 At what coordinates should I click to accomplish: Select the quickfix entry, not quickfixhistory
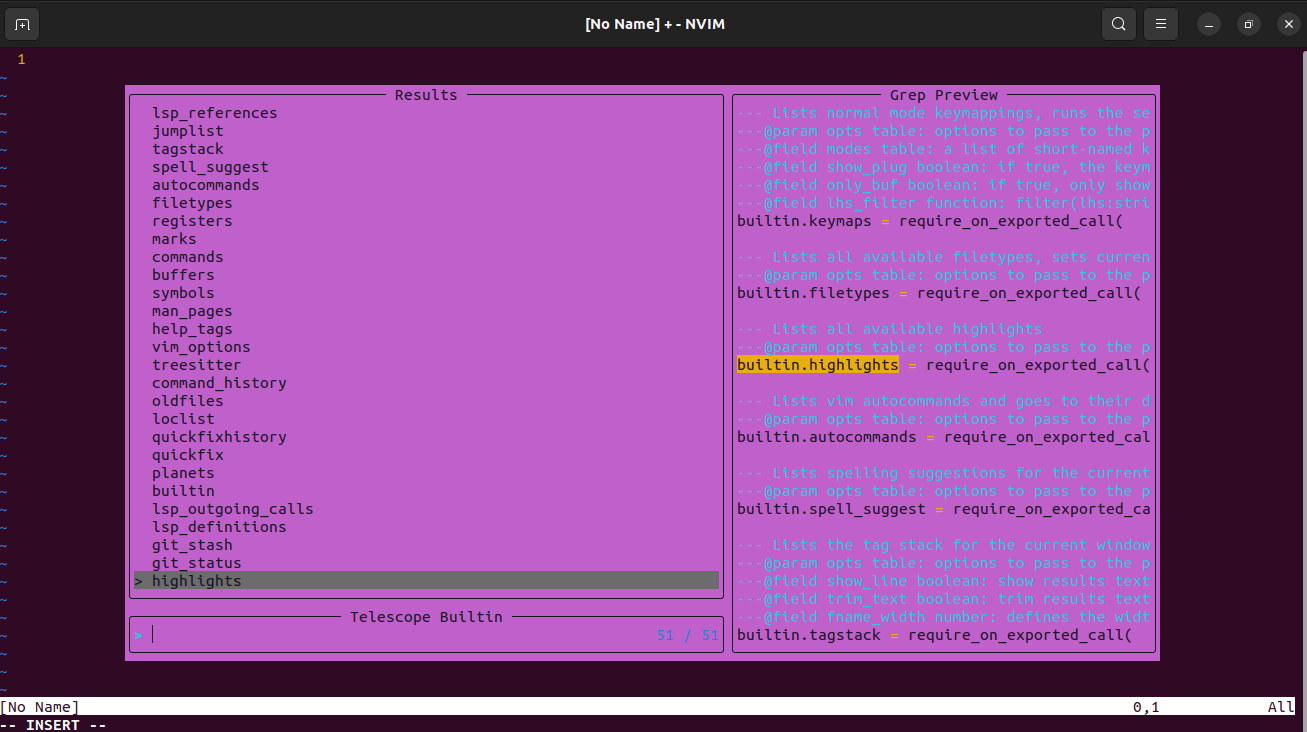(188, 455)
